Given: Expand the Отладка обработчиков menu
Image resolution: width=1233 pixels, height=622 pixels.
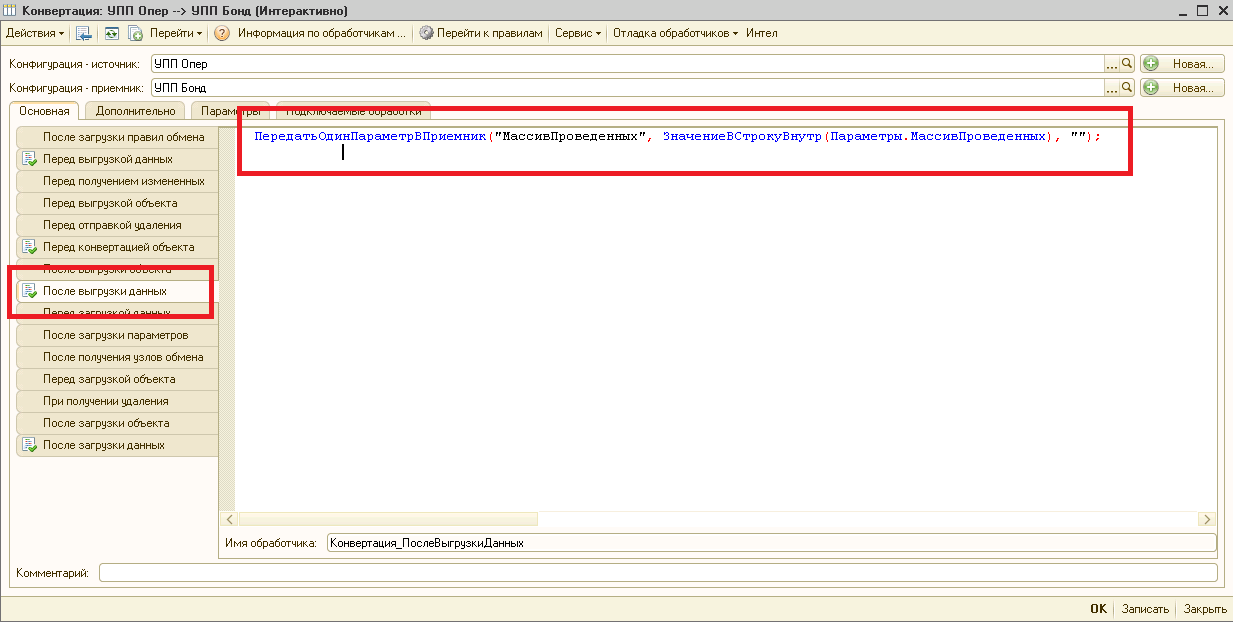Looking at the screenshot, I should (x=675, y=33).
